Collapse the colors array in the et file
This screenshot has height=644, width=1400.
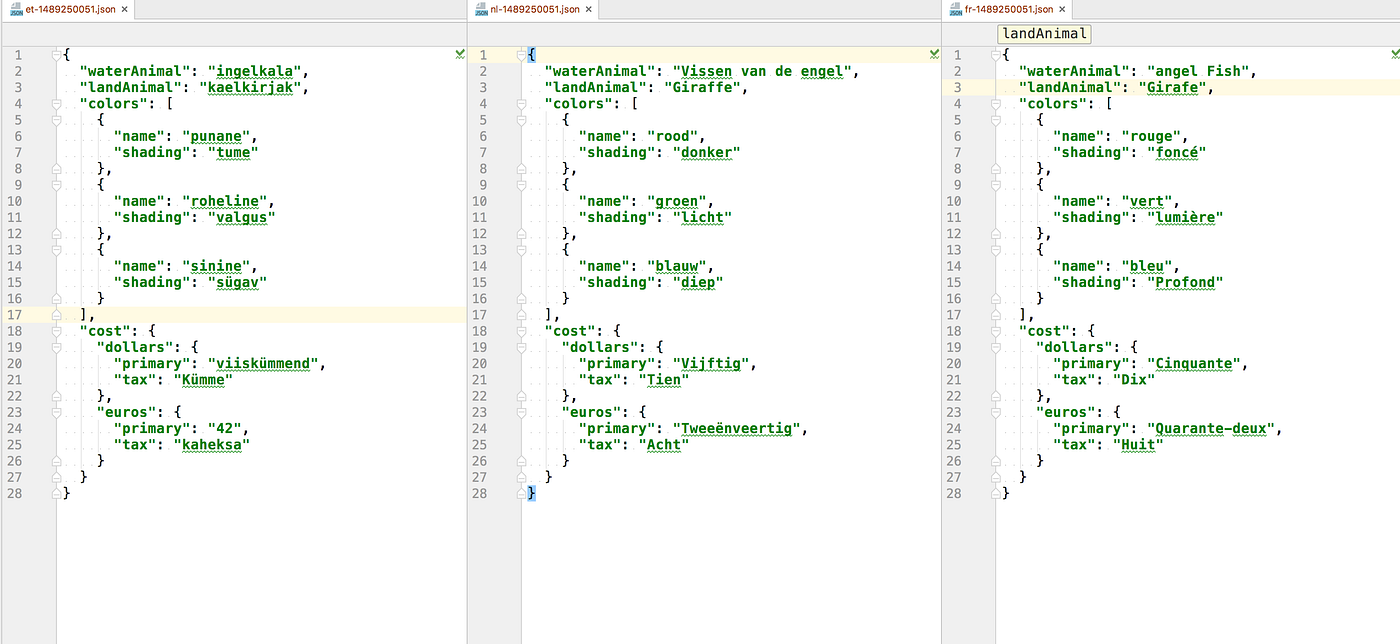click(56, 103)
